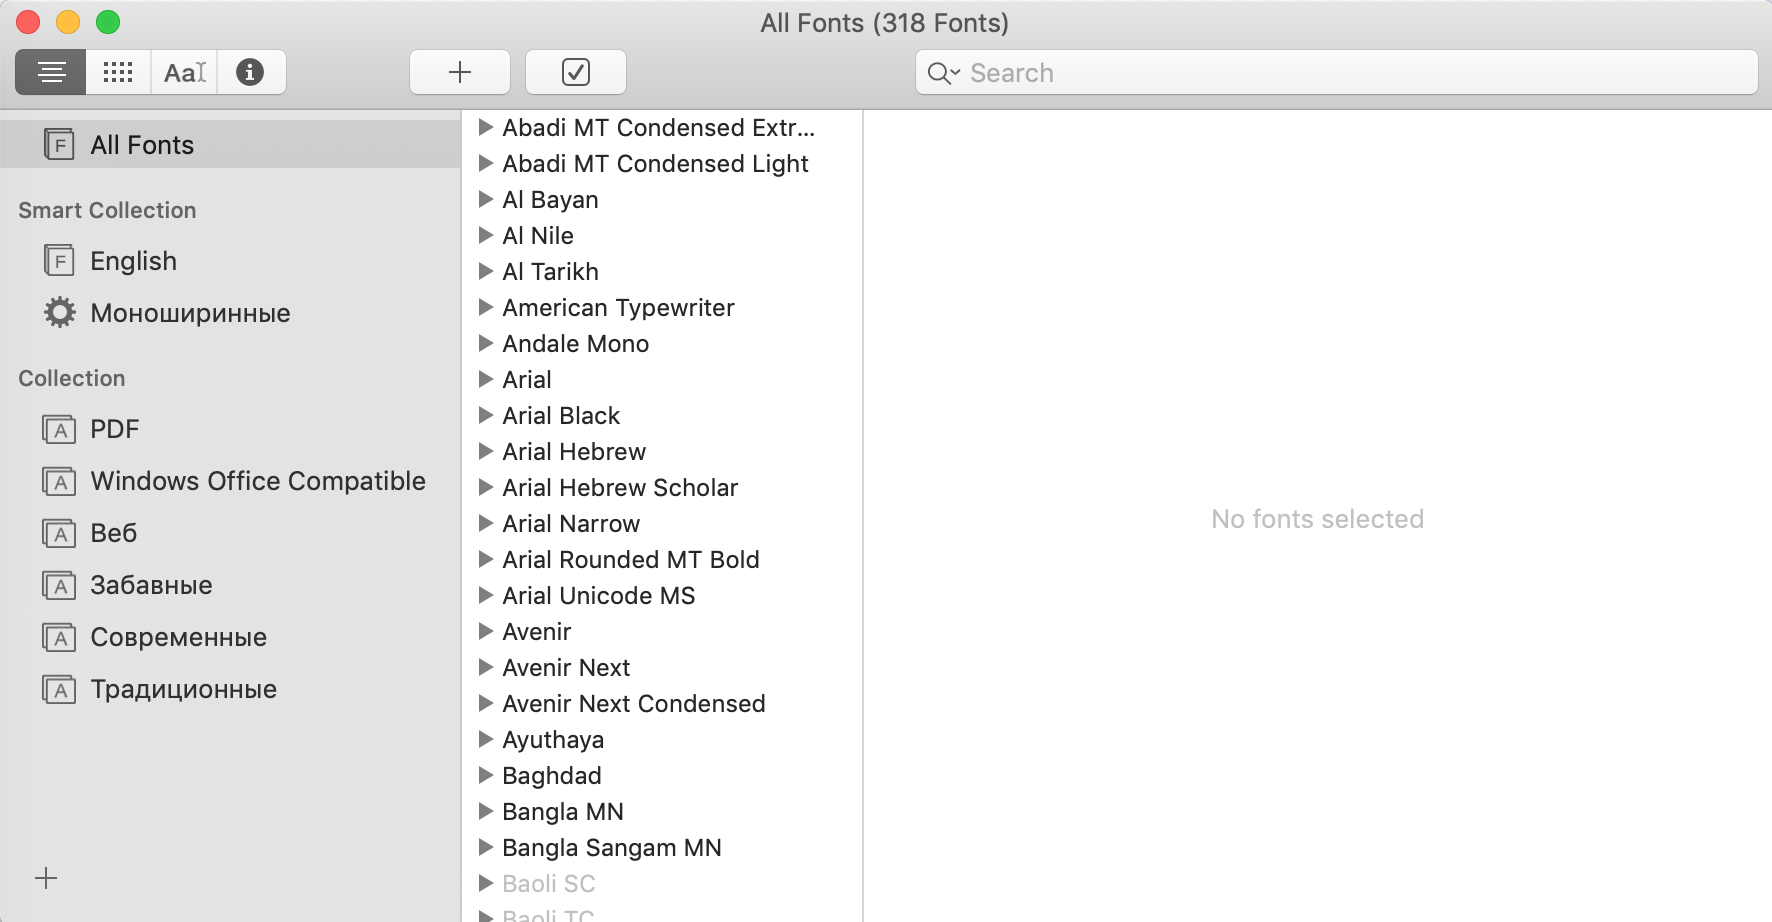Click the Search input field
Screen dimensions: 1772x922
pos(1336,73)
